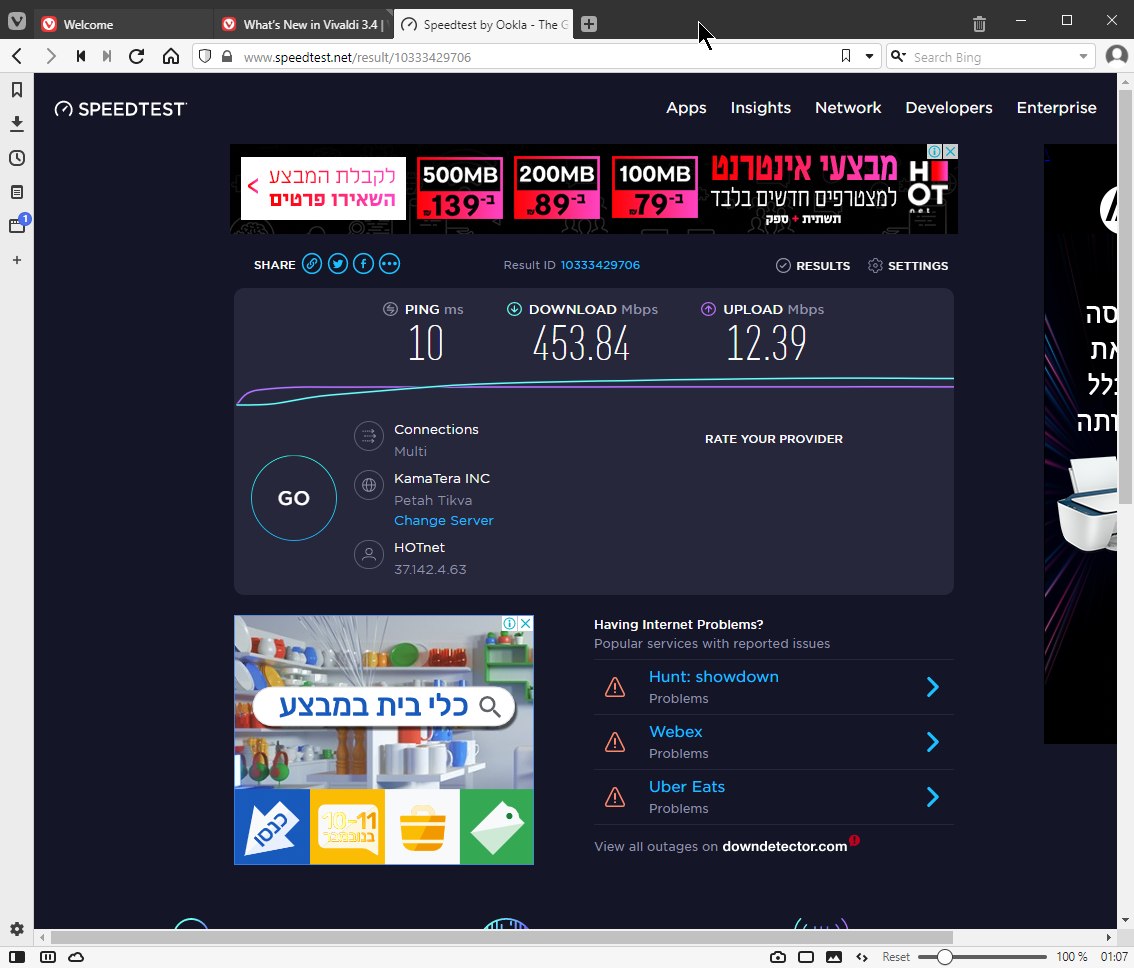
Task: Switch to What's New in Vivaldi tab
Action: click(304, 24)
